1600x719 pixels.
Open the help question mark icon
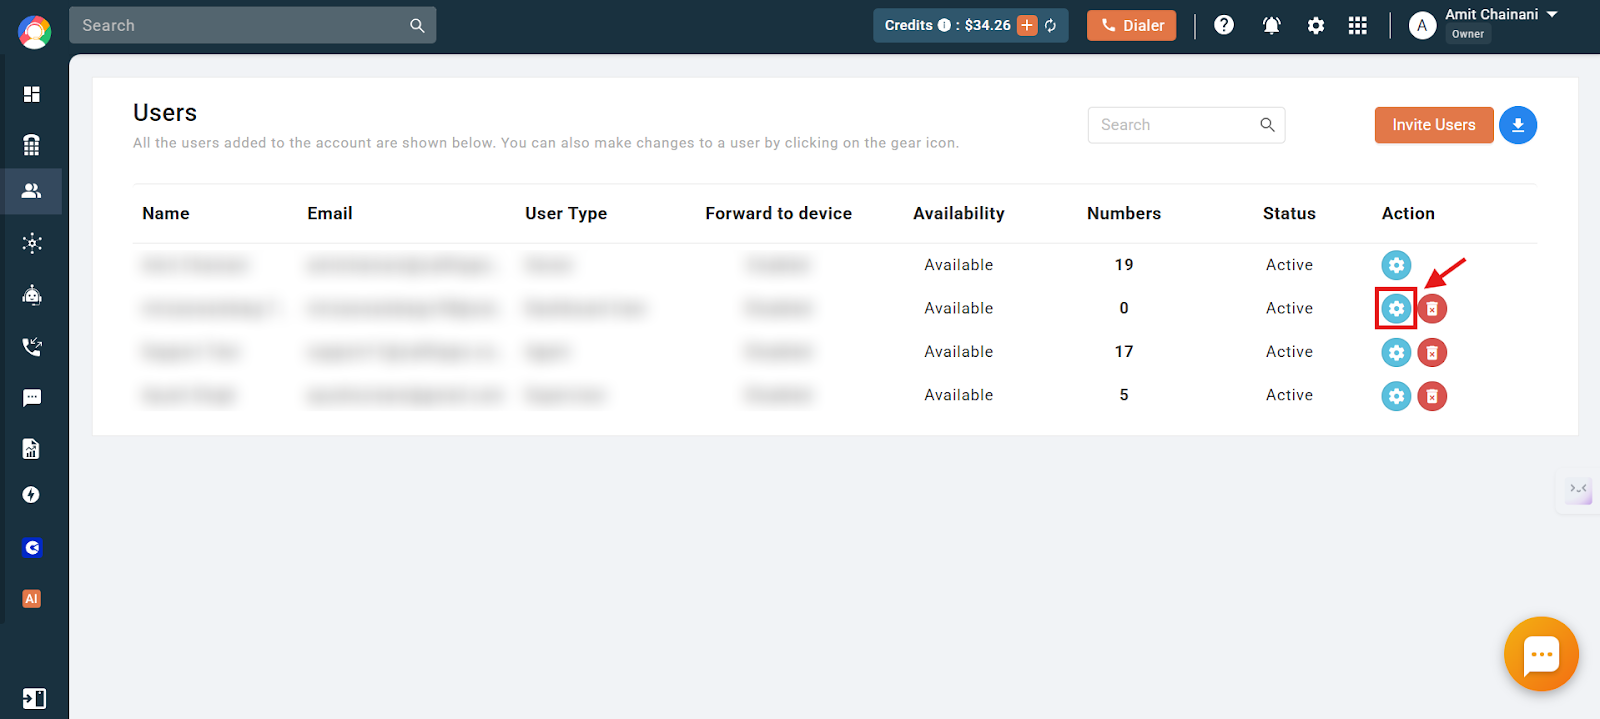[1224, 25]
